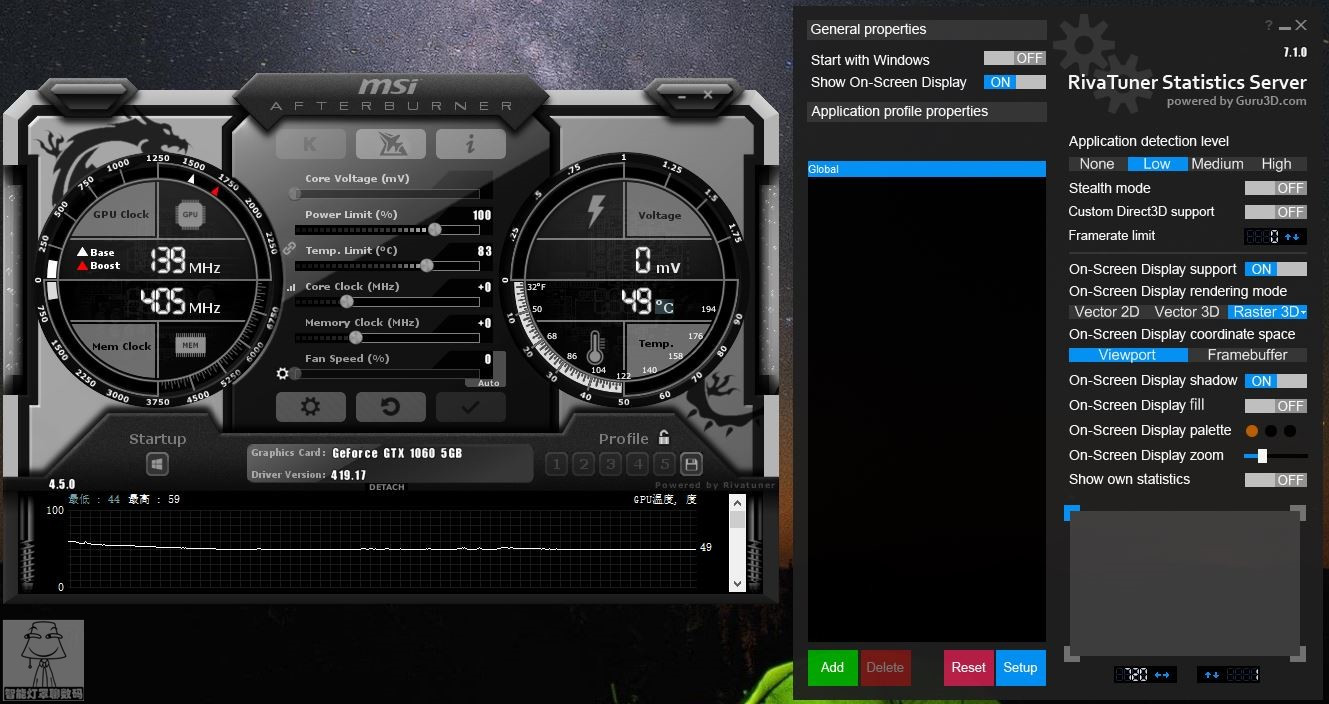
Task: Detach the monitoring graph
Action: pyautogui.click(x=387, y=487)
